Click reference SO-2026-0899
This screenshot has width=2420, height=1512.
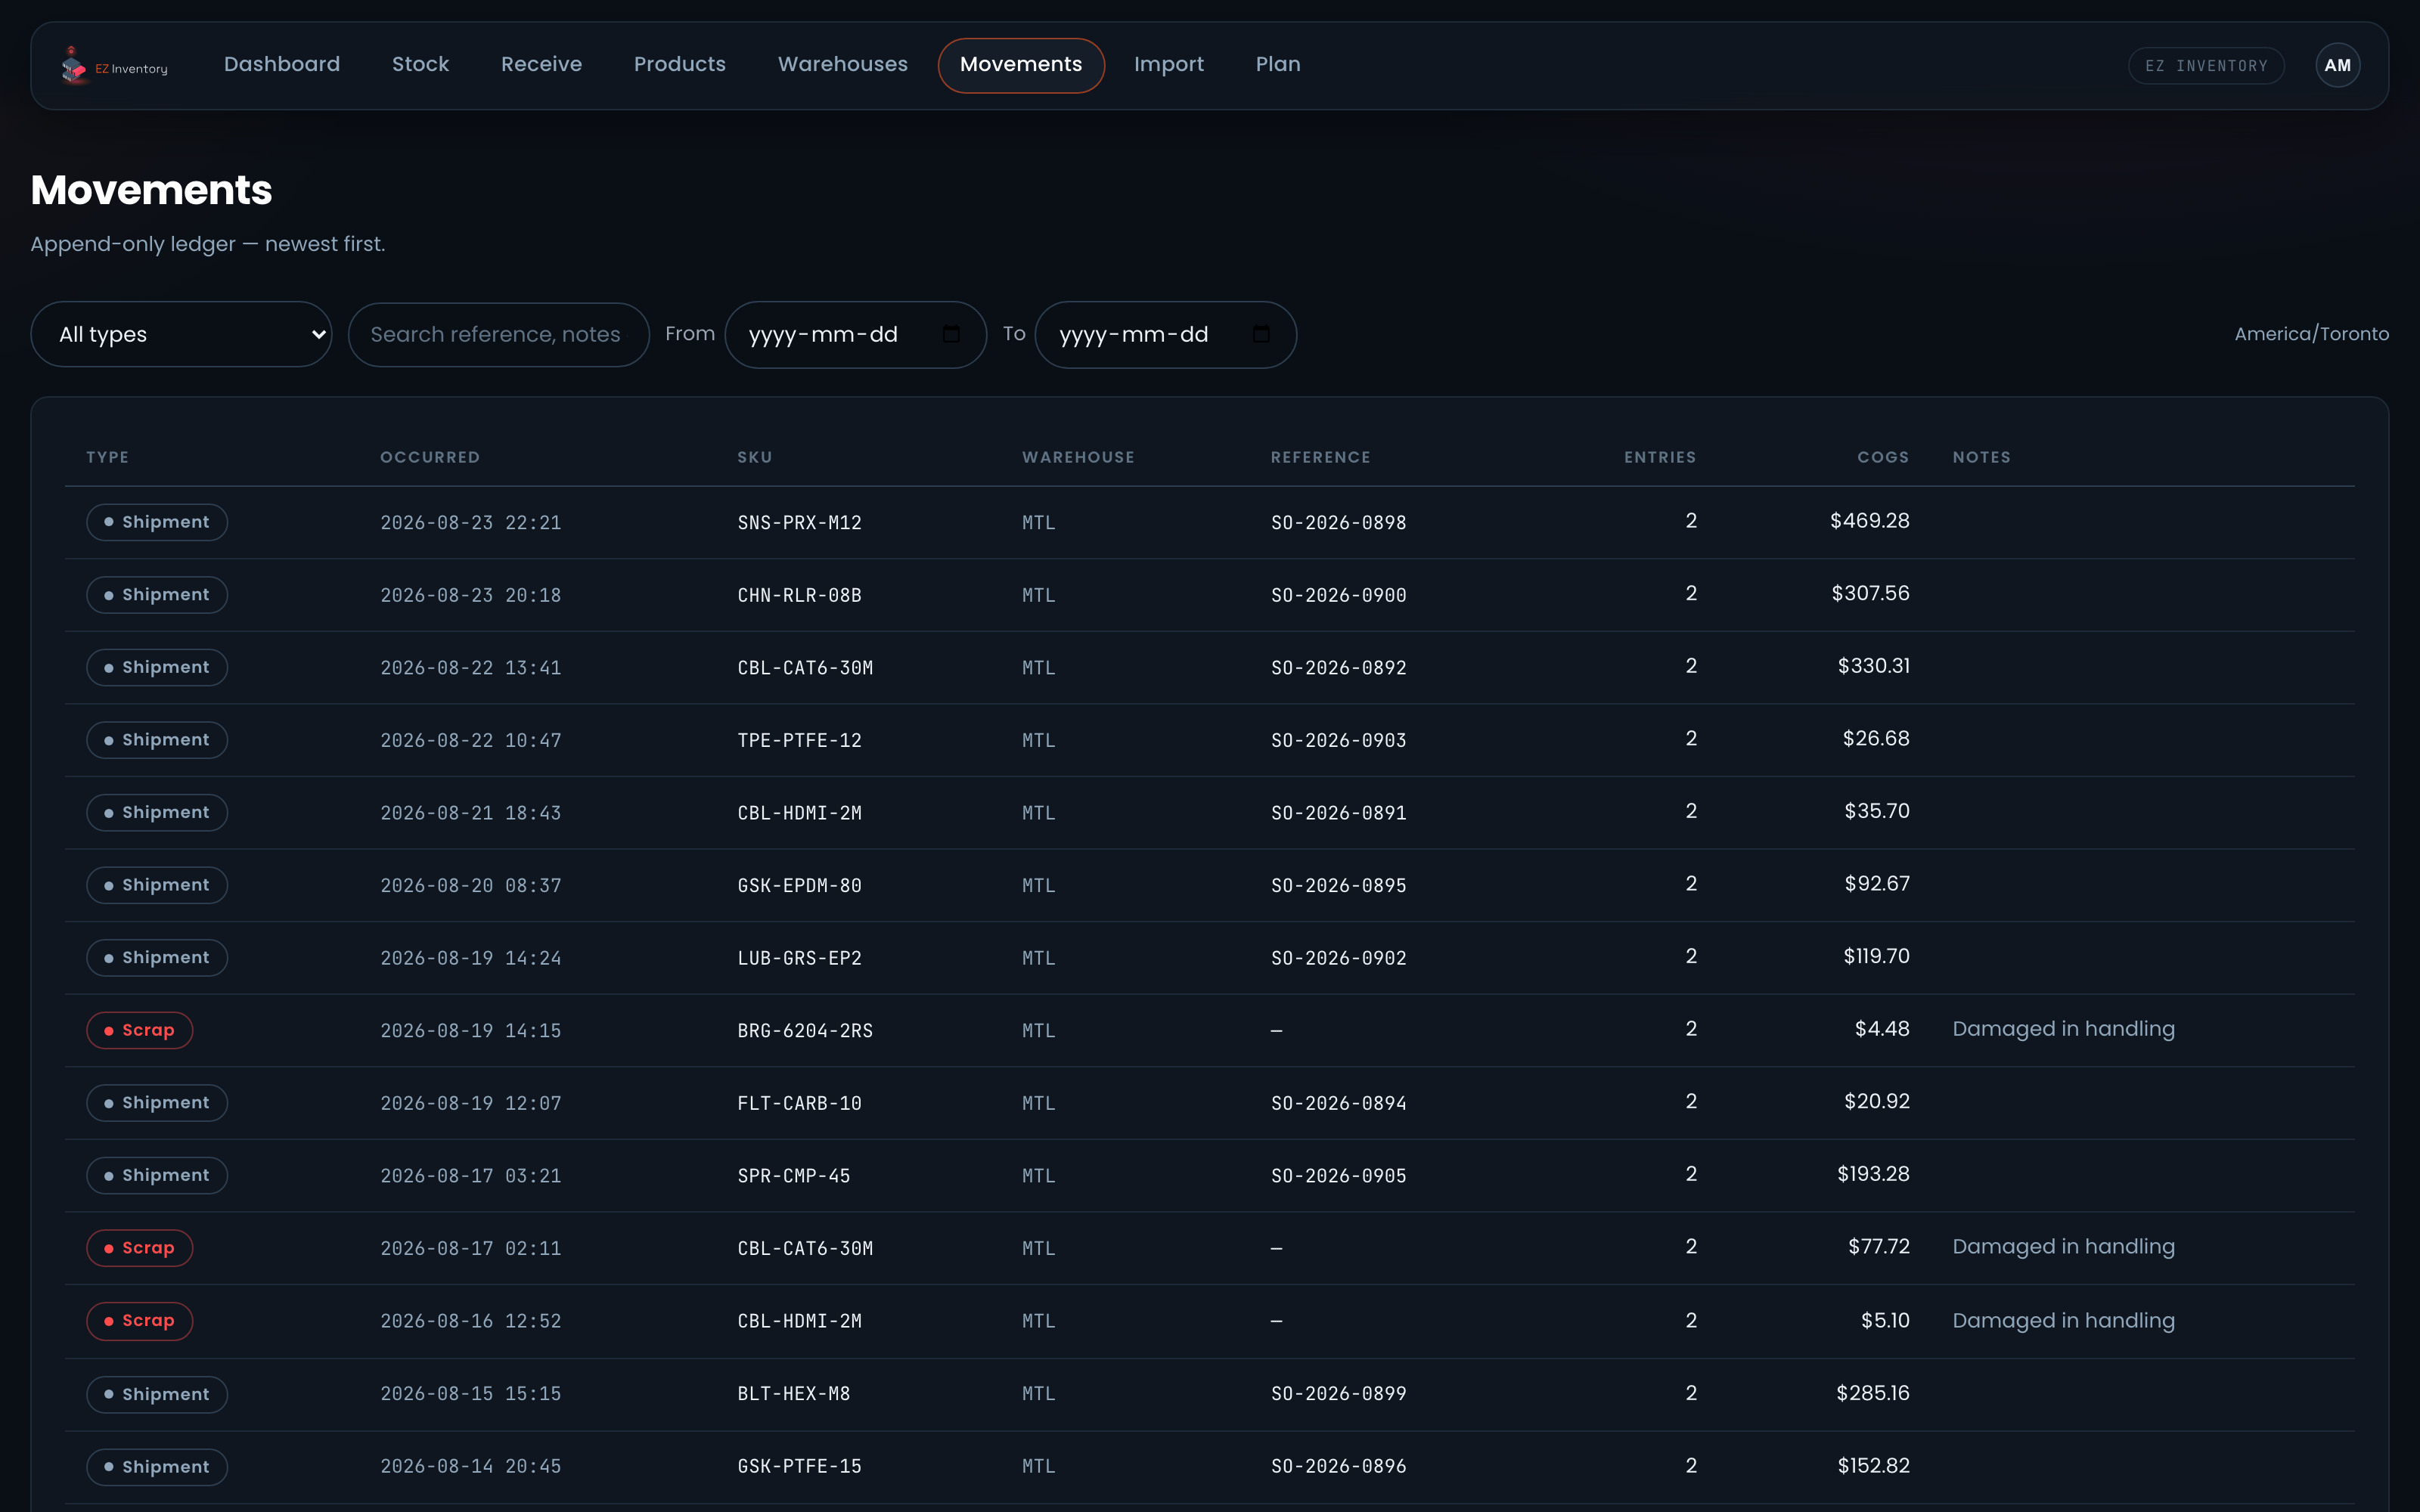click(1338, 1393)
